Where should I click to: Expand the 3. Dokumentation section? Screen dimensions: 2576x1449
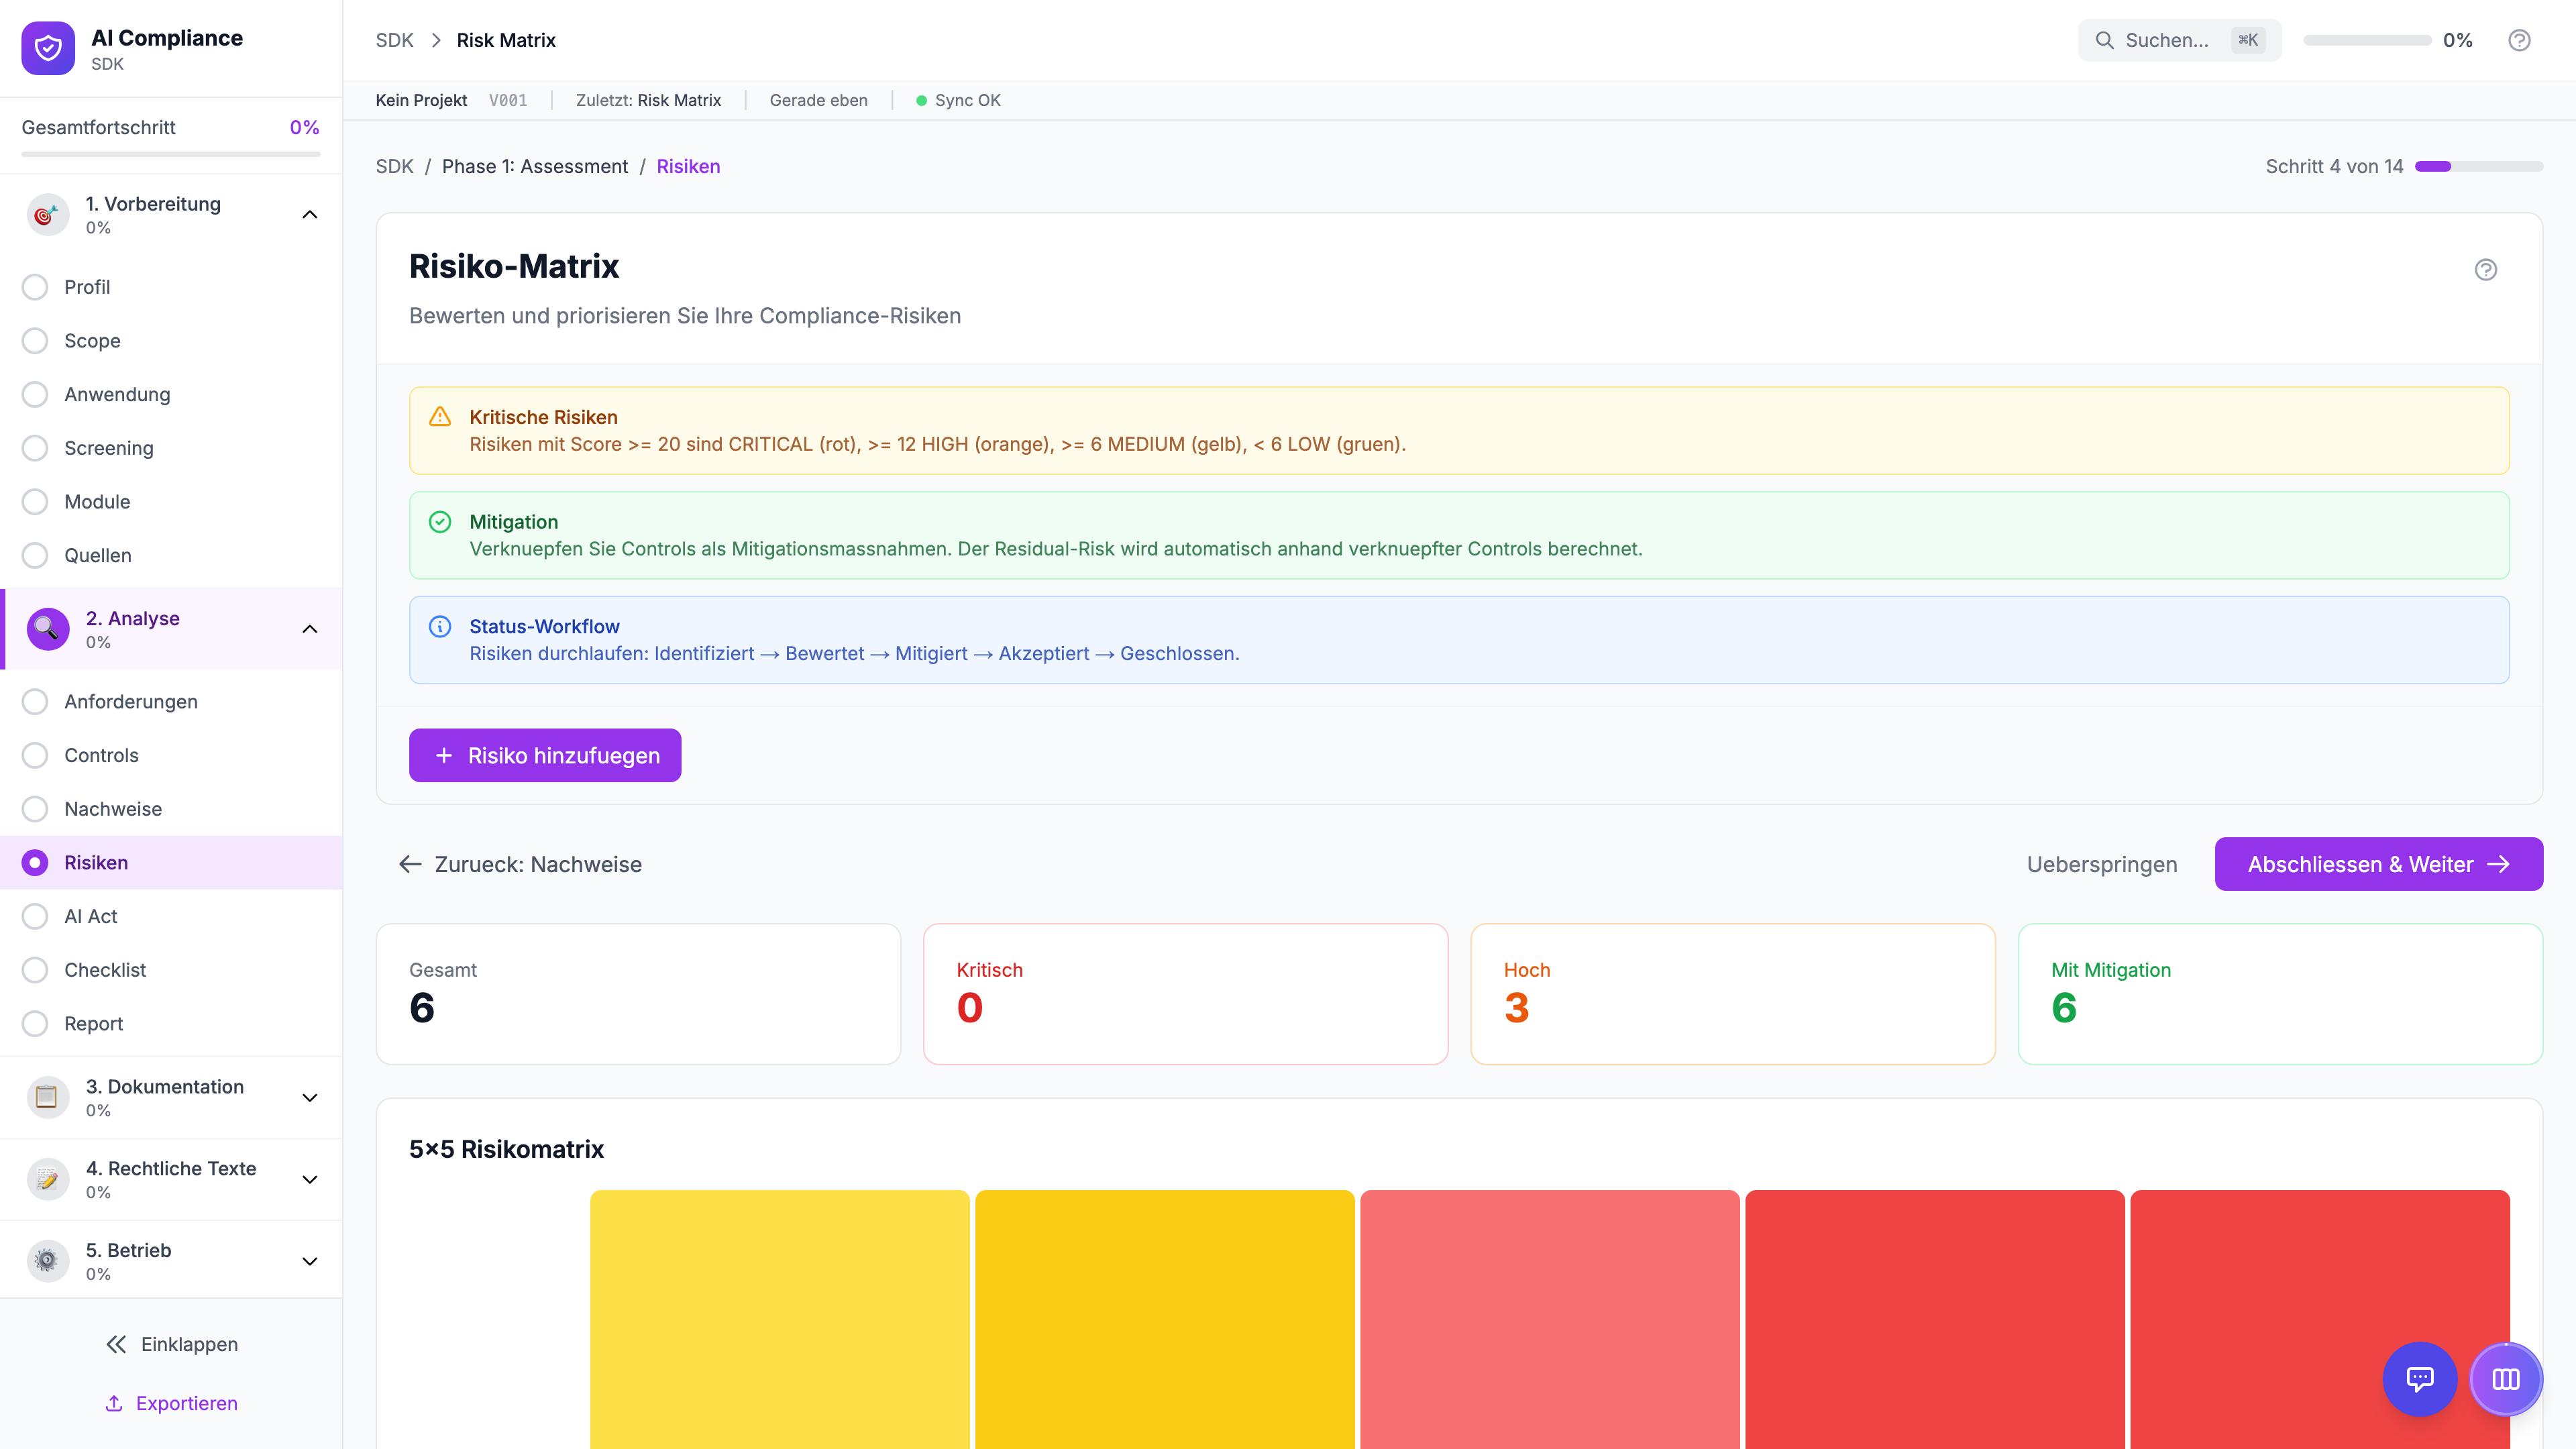pos(310,1097)
